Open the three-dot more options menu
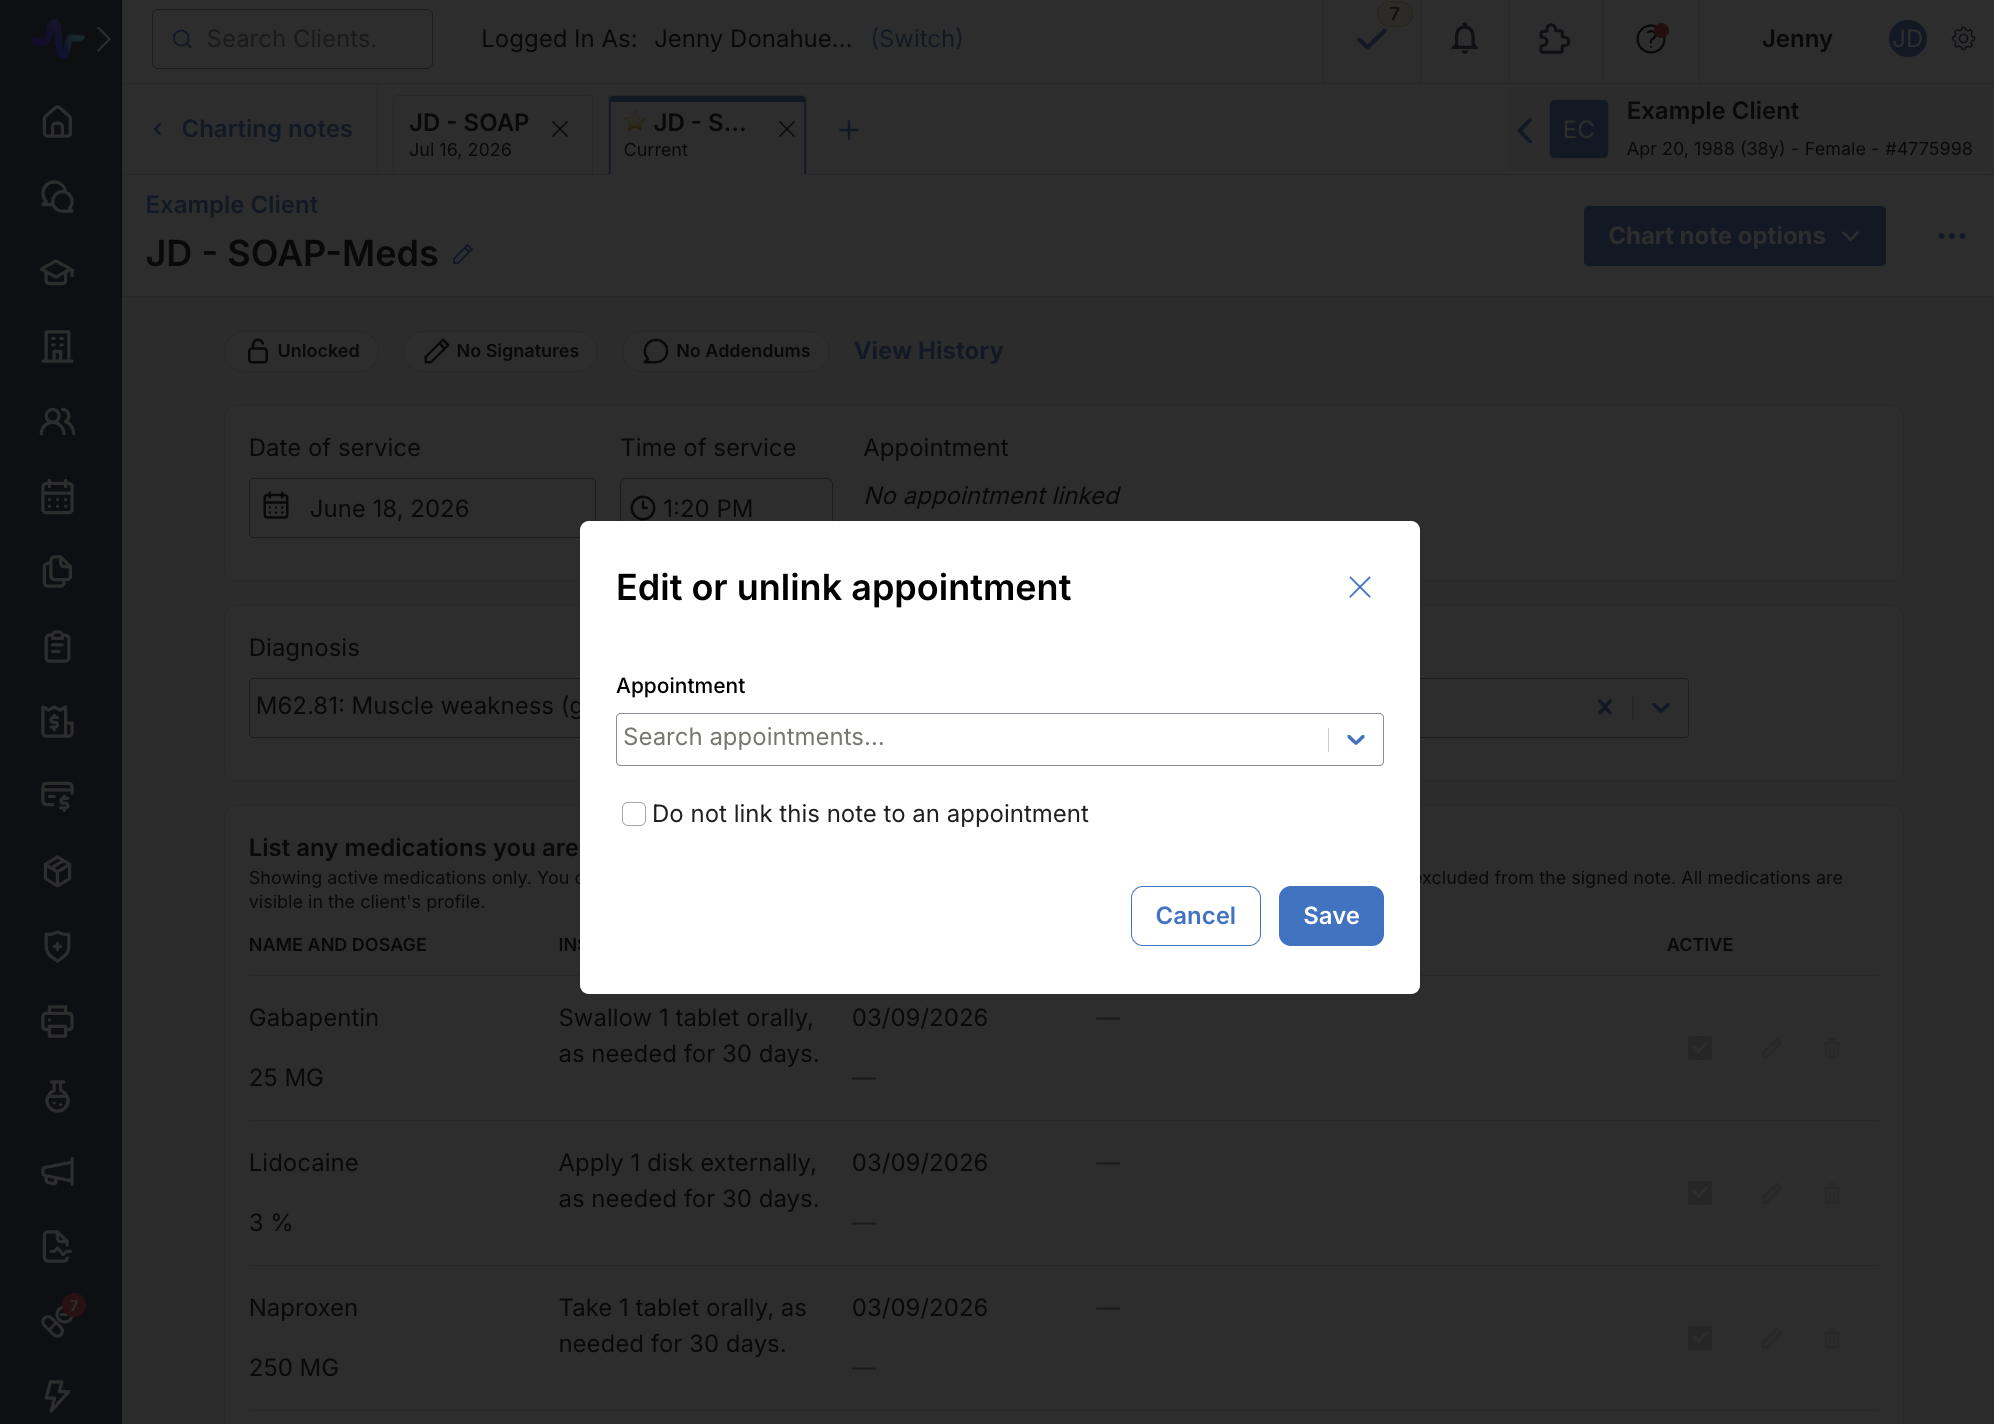This screenshot has width=1994, height=1424. tap(1952, 236)
